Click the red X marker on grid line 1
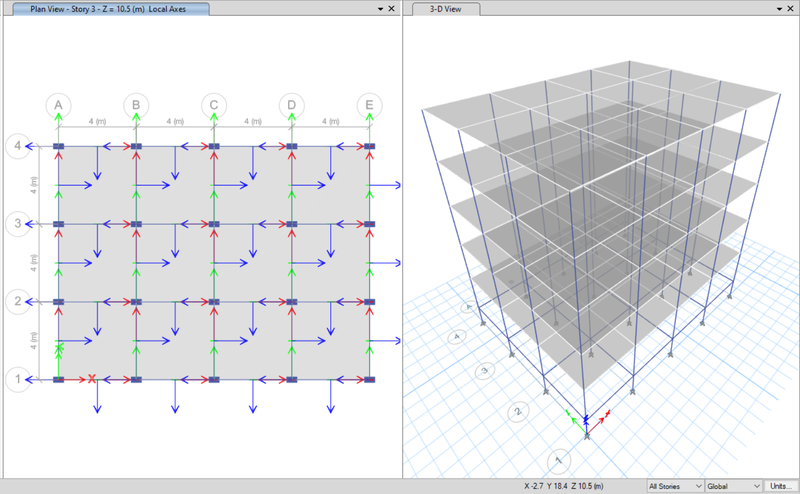 click(x=92, y=379)
